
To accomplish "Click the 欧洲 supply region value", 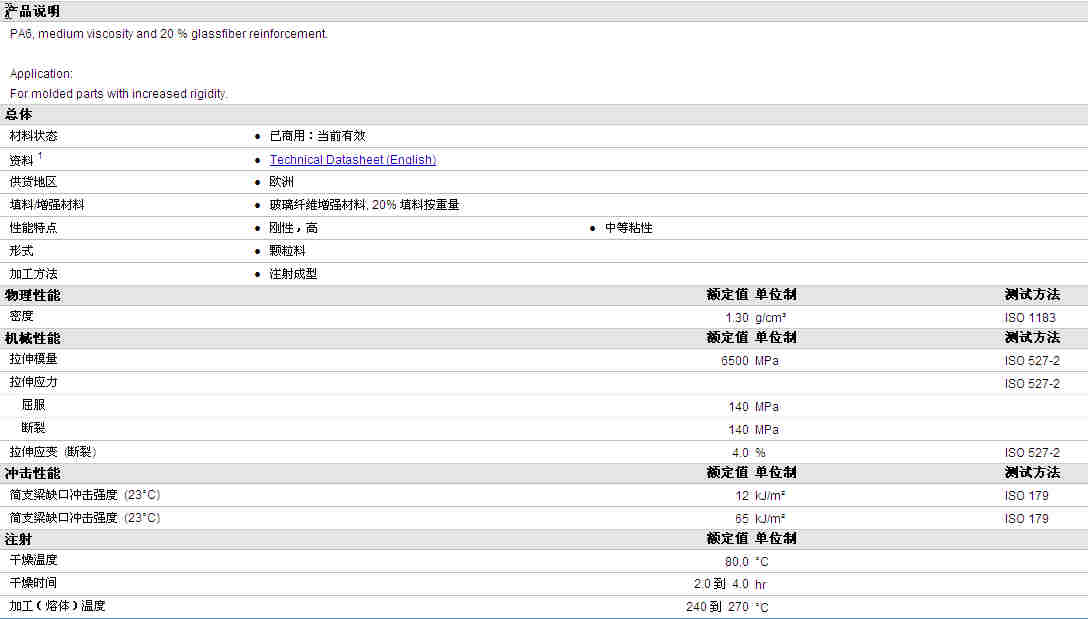I will 281,182.
